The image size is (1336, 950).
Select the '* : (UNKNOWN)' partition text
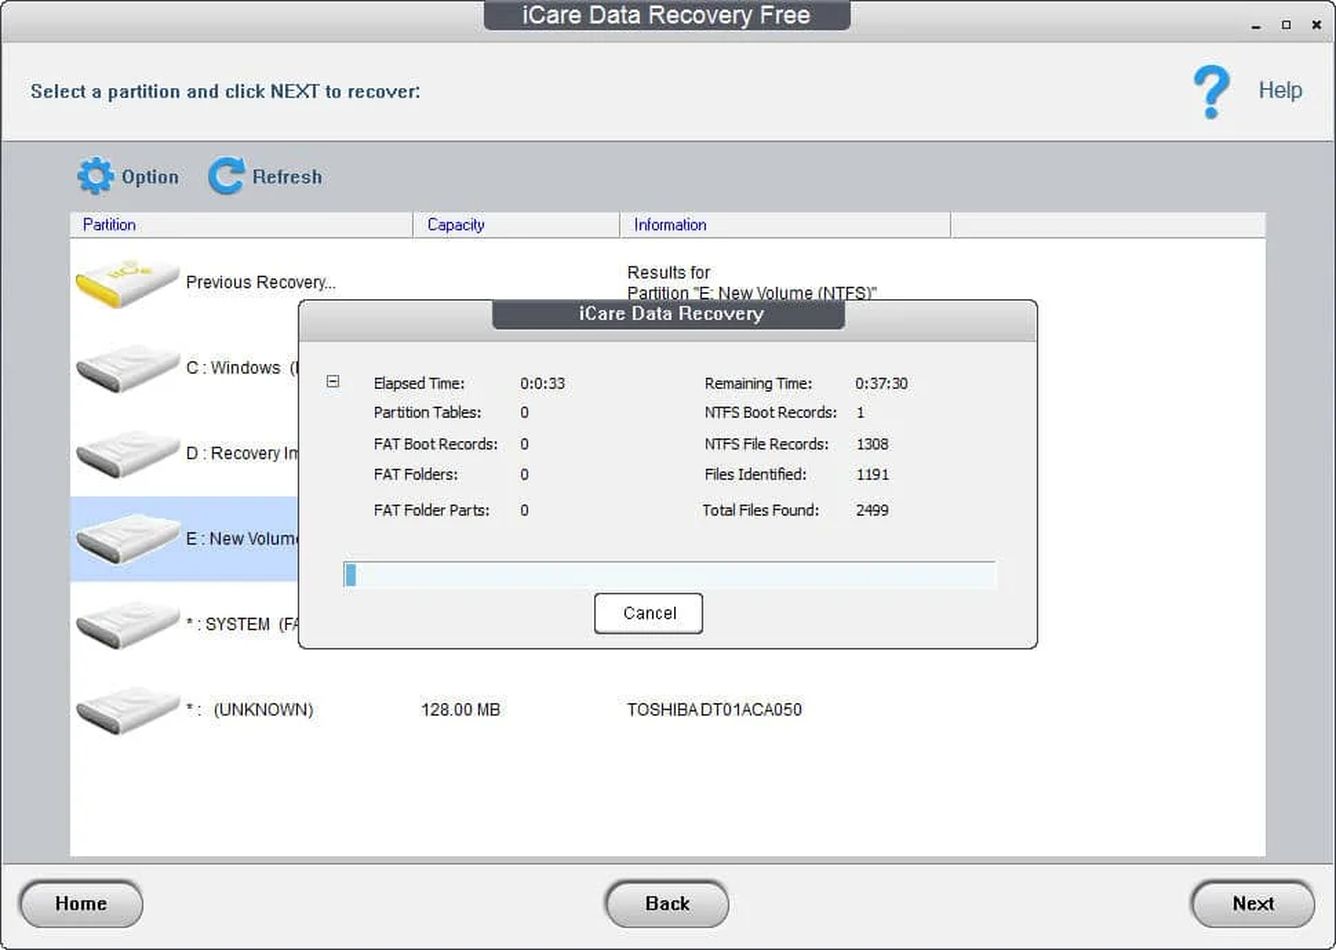250,710
